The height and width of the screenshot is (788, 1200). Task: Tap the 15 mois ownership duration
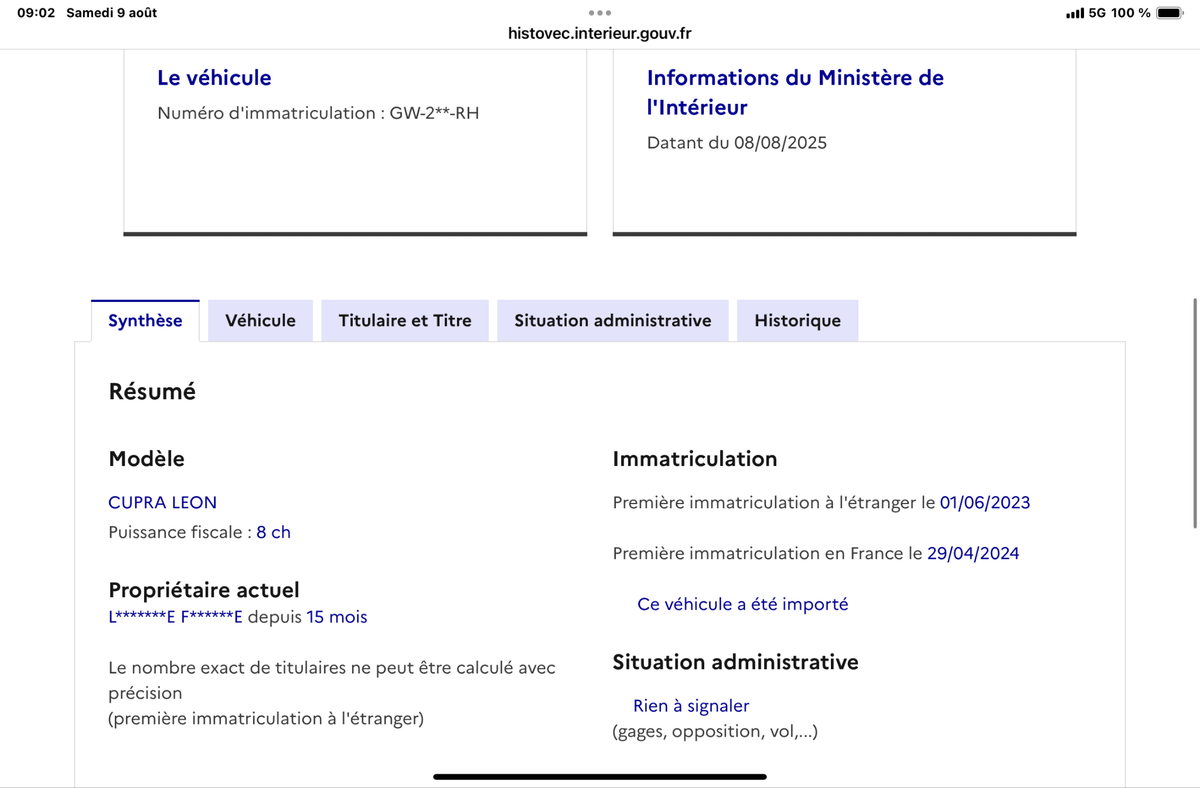coord(337,617)
